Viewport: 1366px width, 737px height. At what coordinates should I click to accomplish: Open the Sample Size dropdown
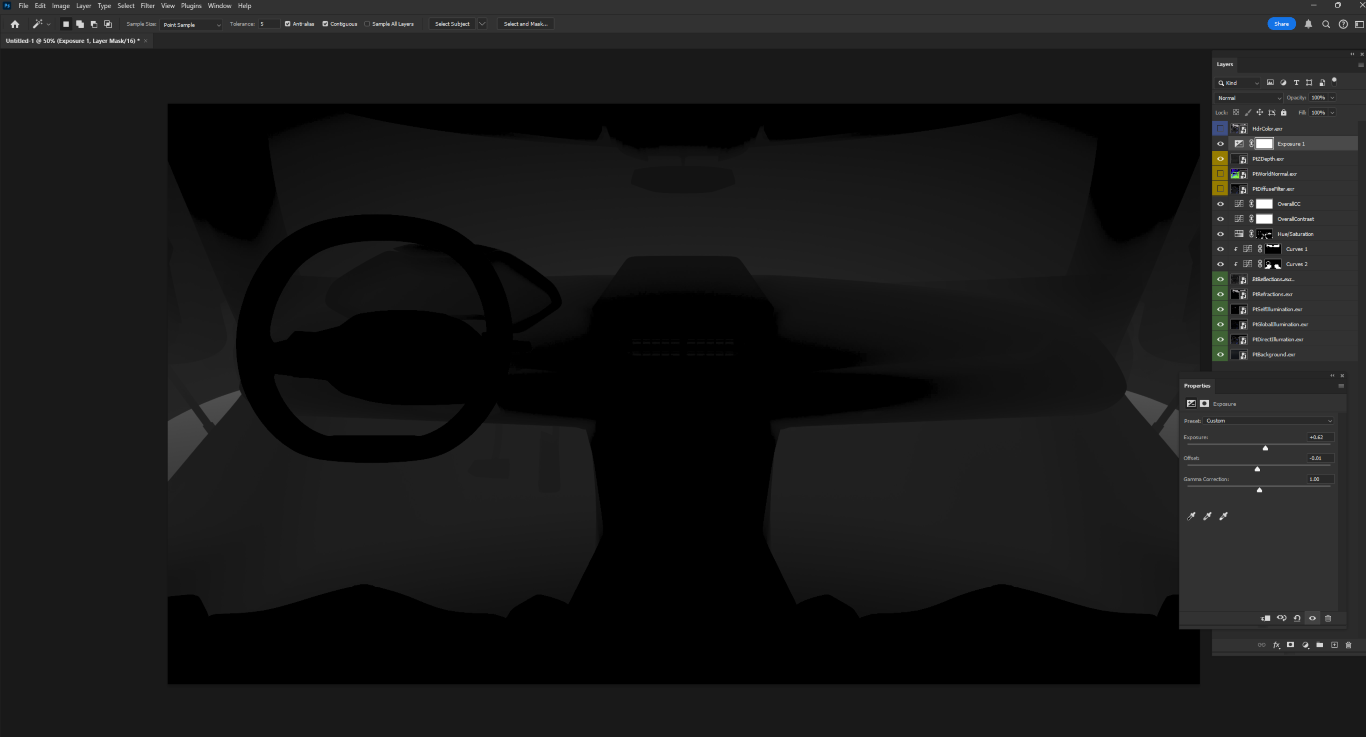pyautogui.click(x=191, y=24)
